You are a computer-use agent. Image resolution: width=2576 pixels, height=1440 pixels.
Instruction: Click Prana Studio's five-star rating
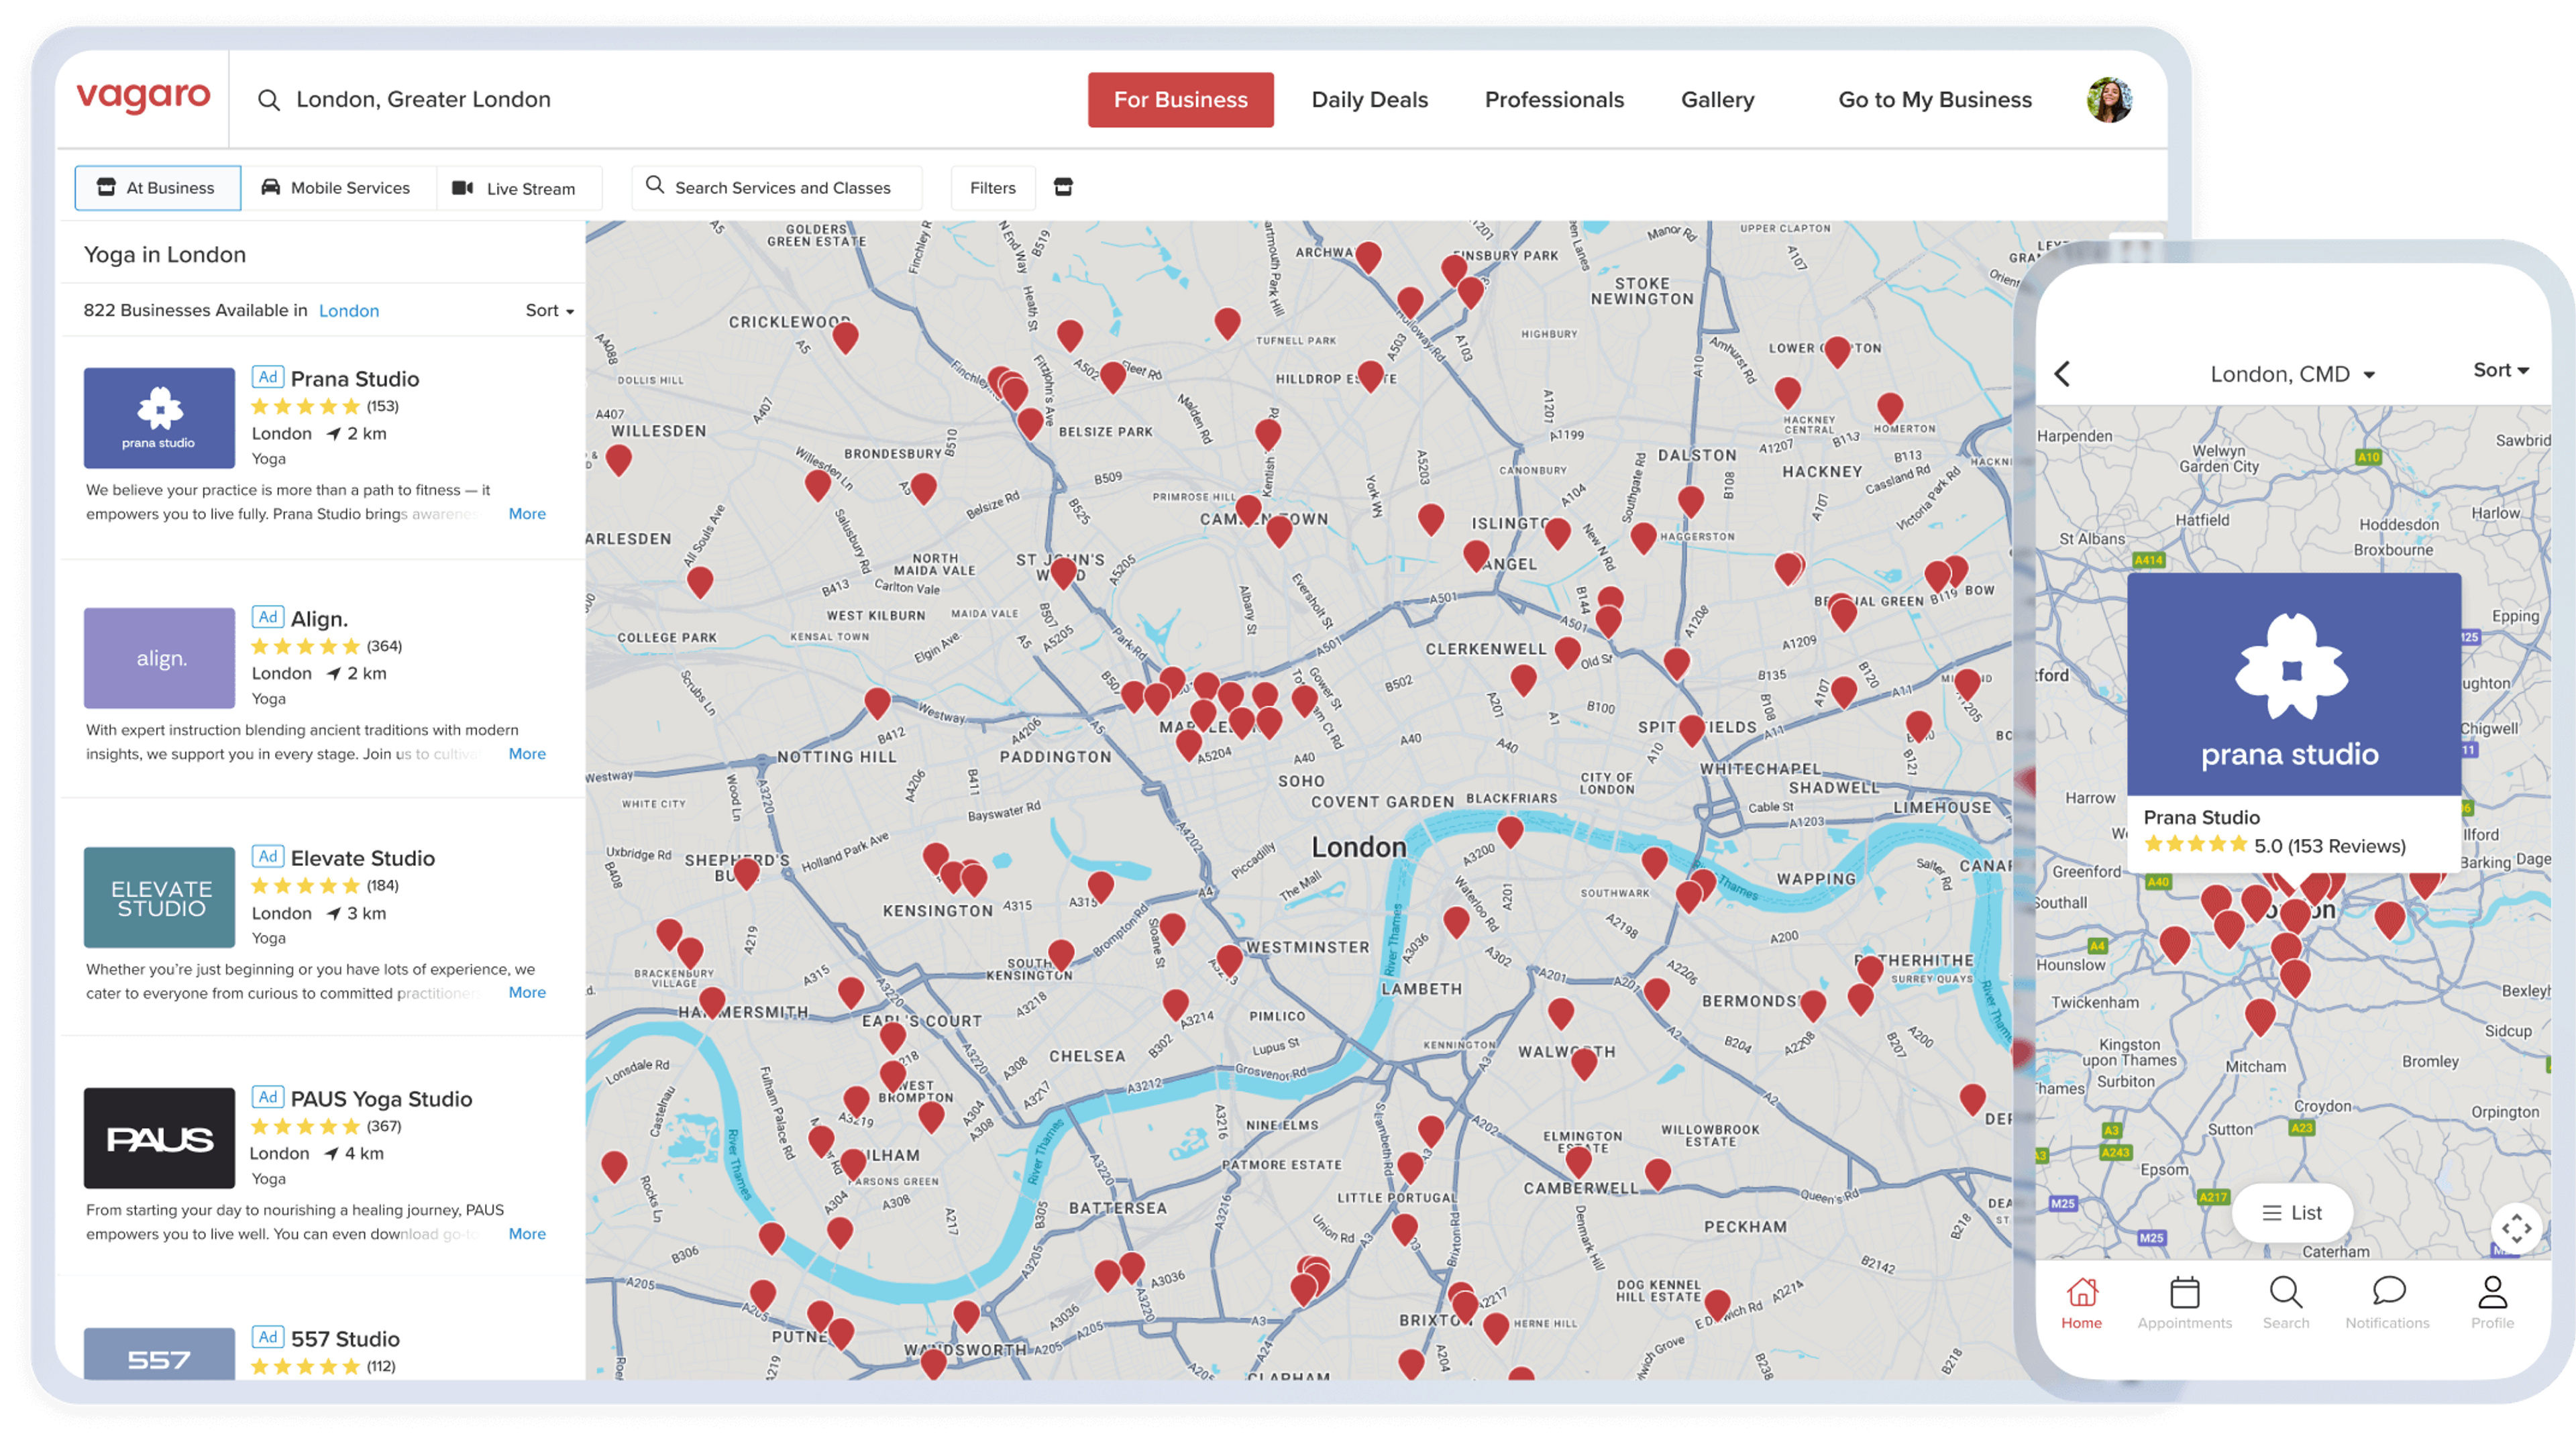point(305,406)
